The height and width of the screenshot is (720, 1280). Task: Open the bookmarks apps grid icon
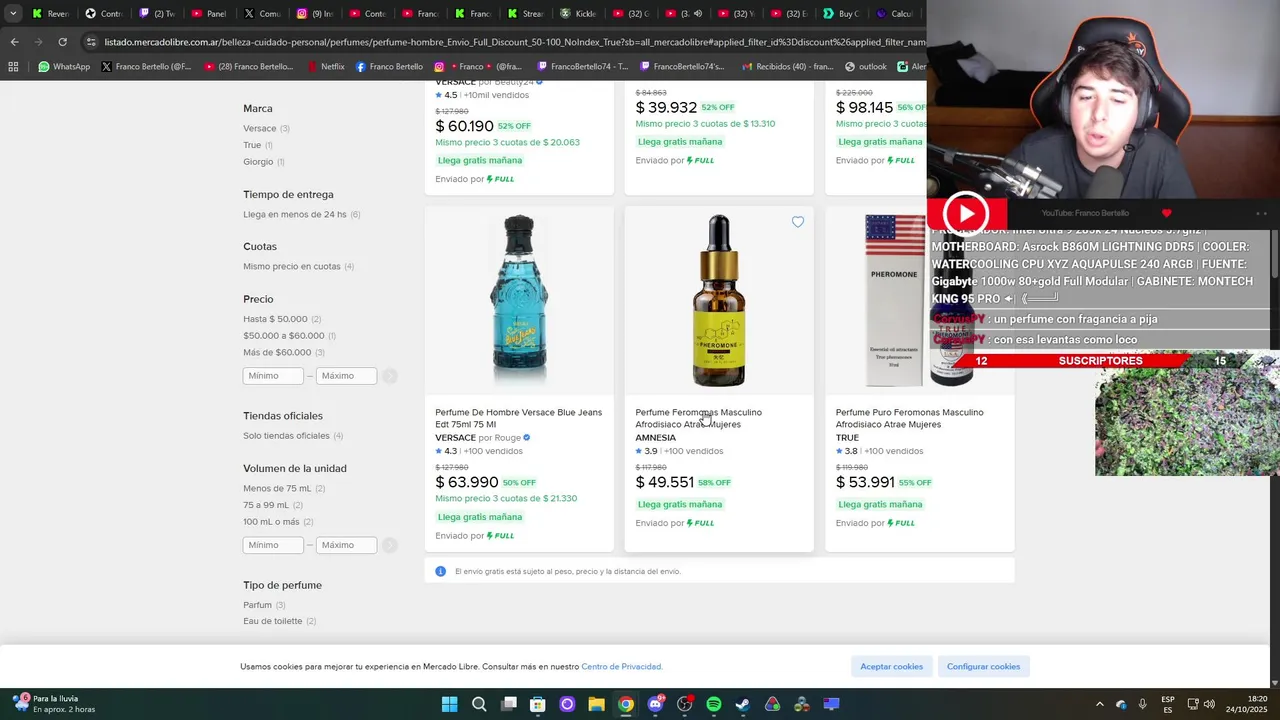click(13, 67)
